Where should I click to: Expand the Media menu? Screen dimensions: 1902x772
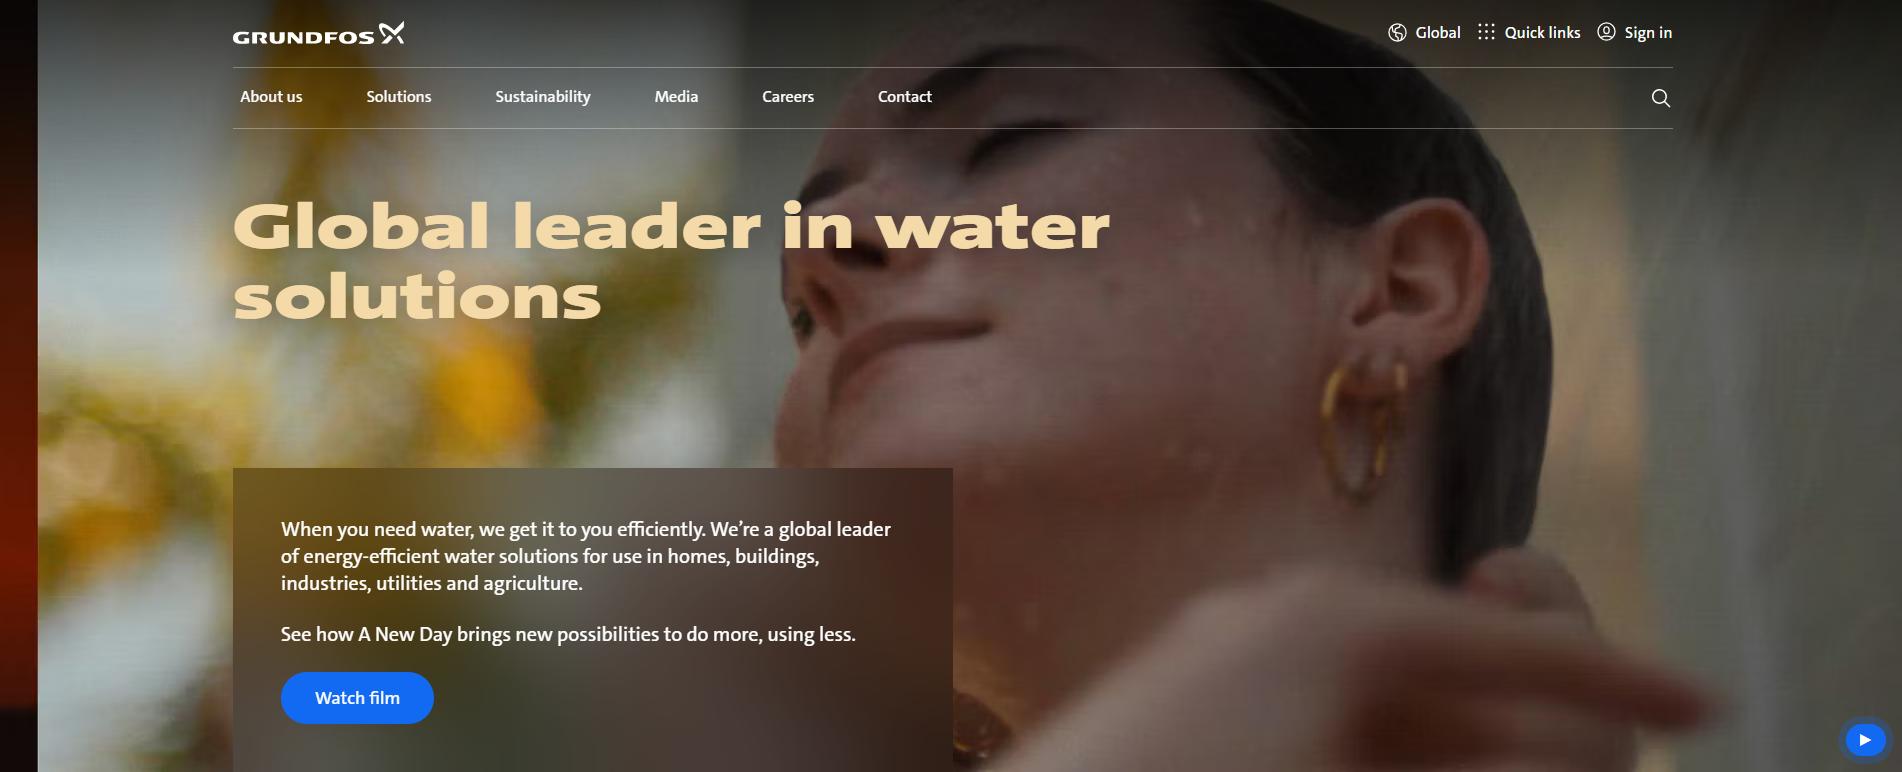(x=676, y=97)
